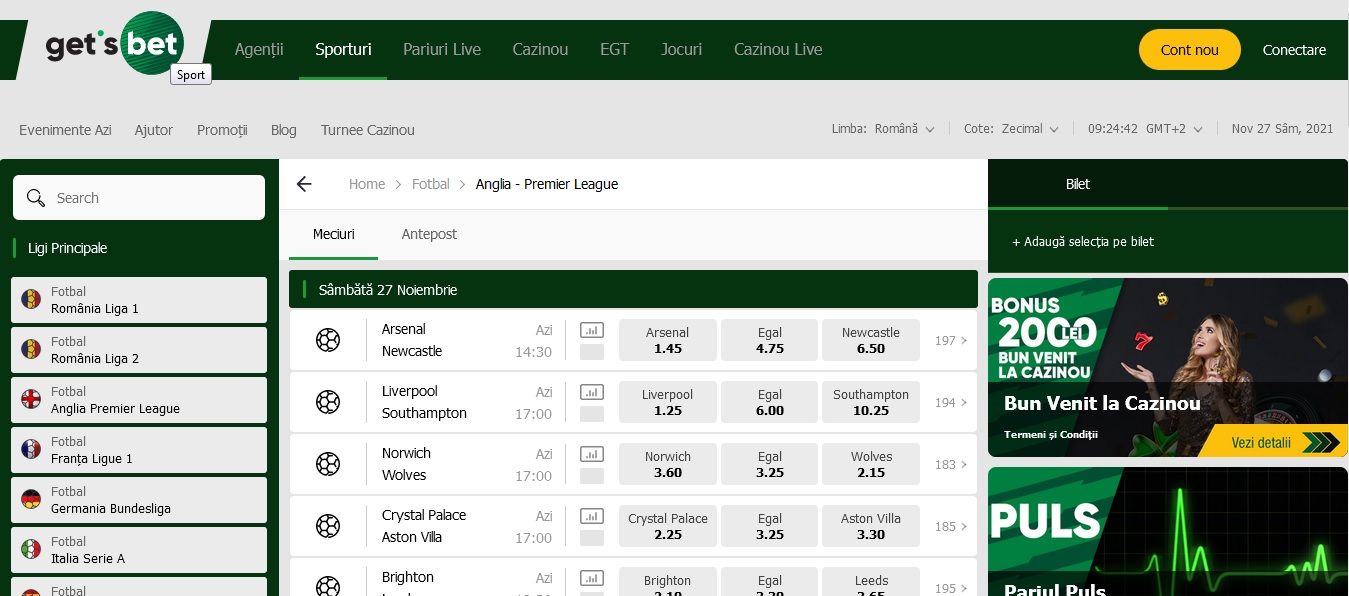Screen dimensions: 1349x596
Task: Click the România Liga 1 flag icon
Action: pos(32,299)
